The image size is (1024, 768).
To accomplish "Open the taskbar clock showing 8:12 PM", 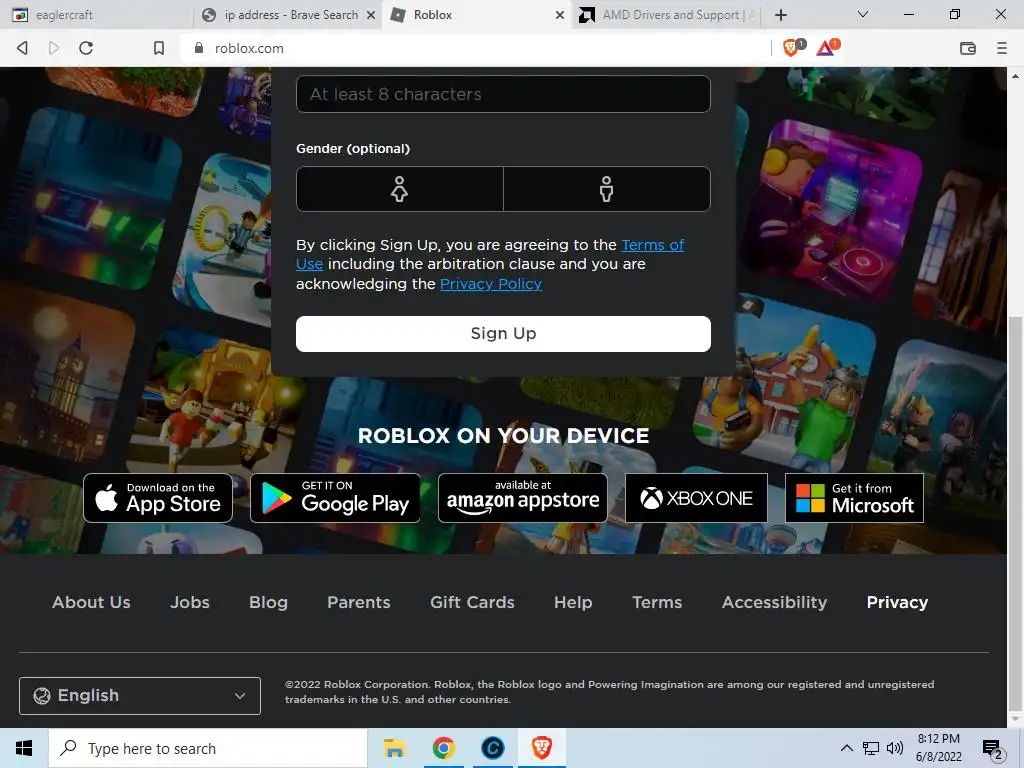I will click(938, 748).
